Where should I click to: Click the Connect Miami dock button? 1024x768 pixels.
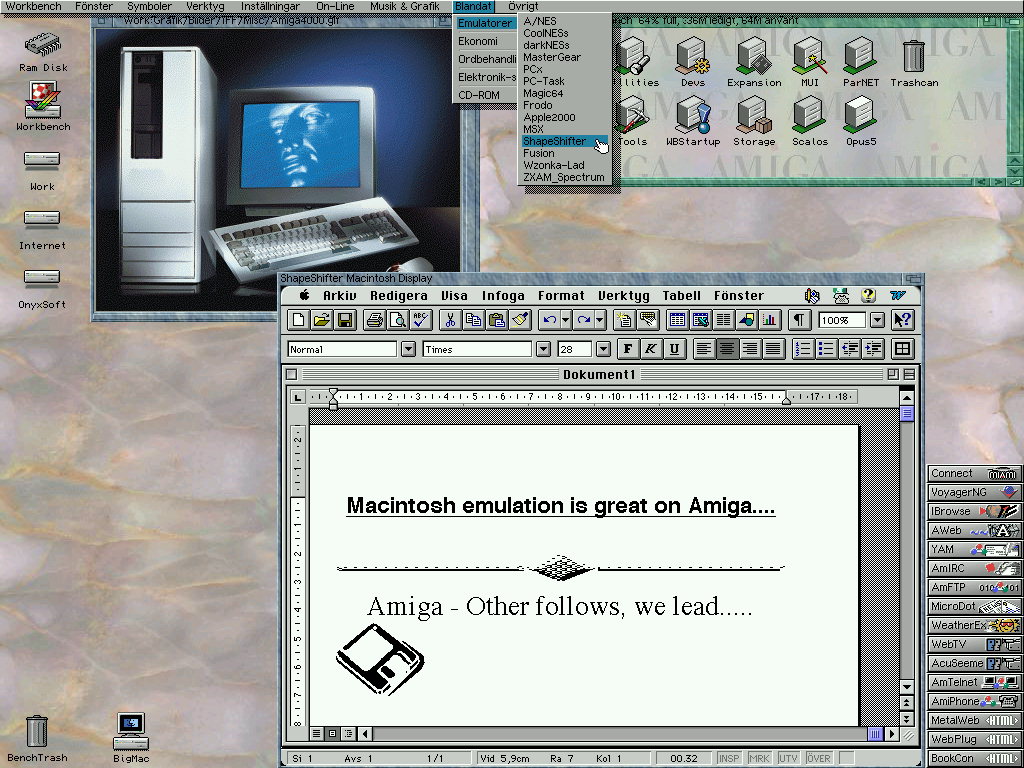pos(974,473)
